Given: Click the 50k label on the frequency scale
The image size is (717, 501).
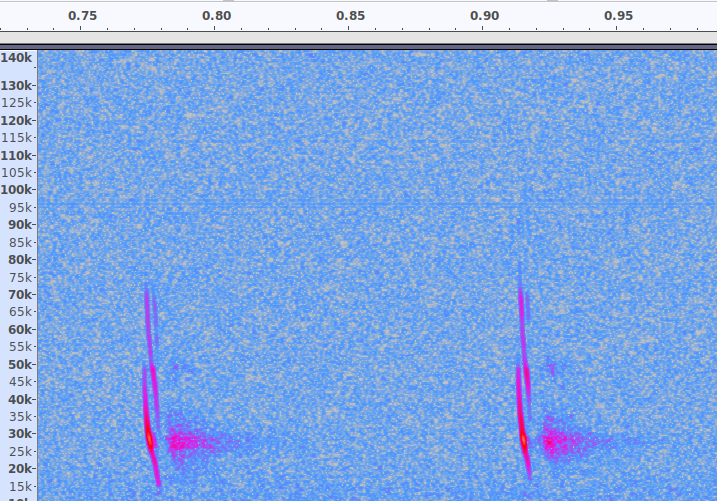Looking at the screenshot, I should (x=19, y=365).
